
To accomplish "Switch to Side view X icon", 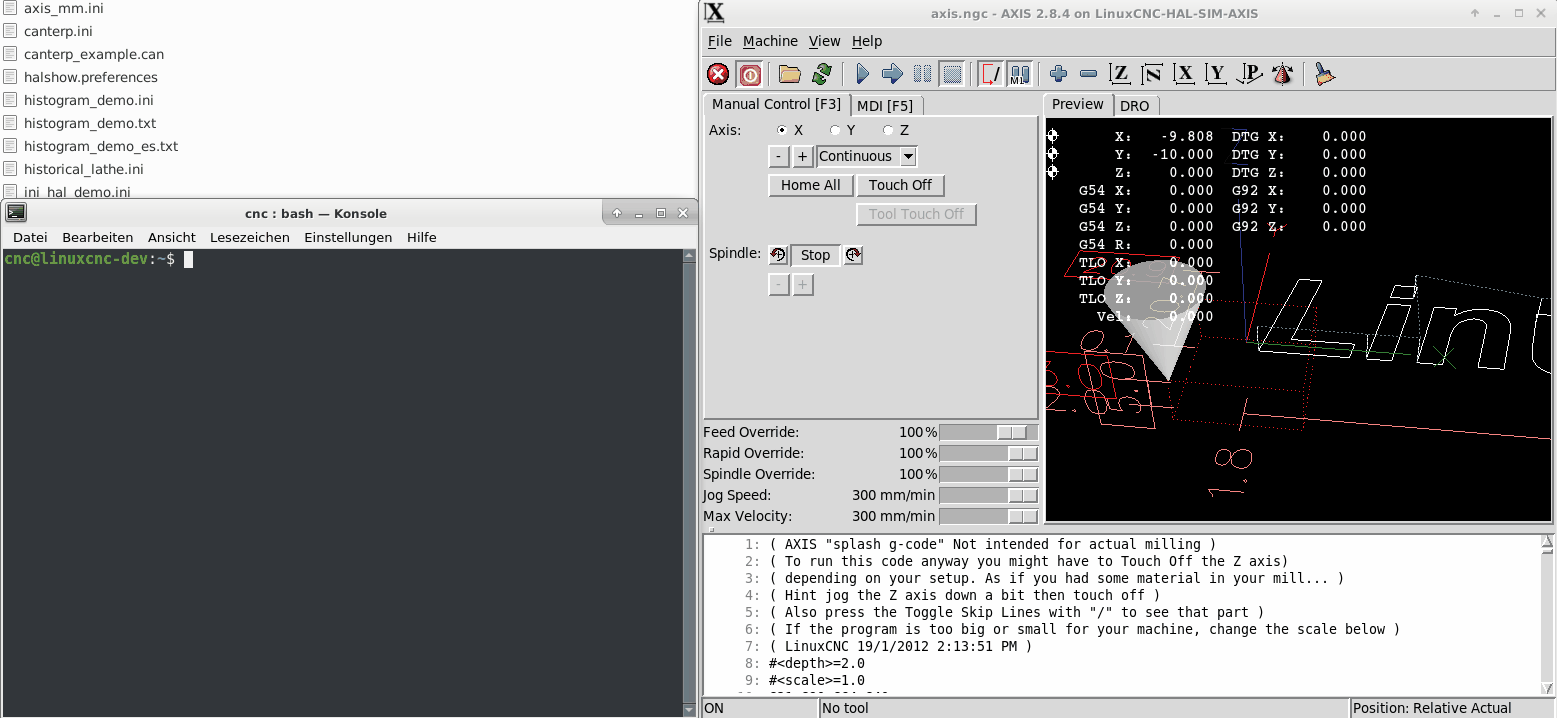I will tap(1185, 74).
